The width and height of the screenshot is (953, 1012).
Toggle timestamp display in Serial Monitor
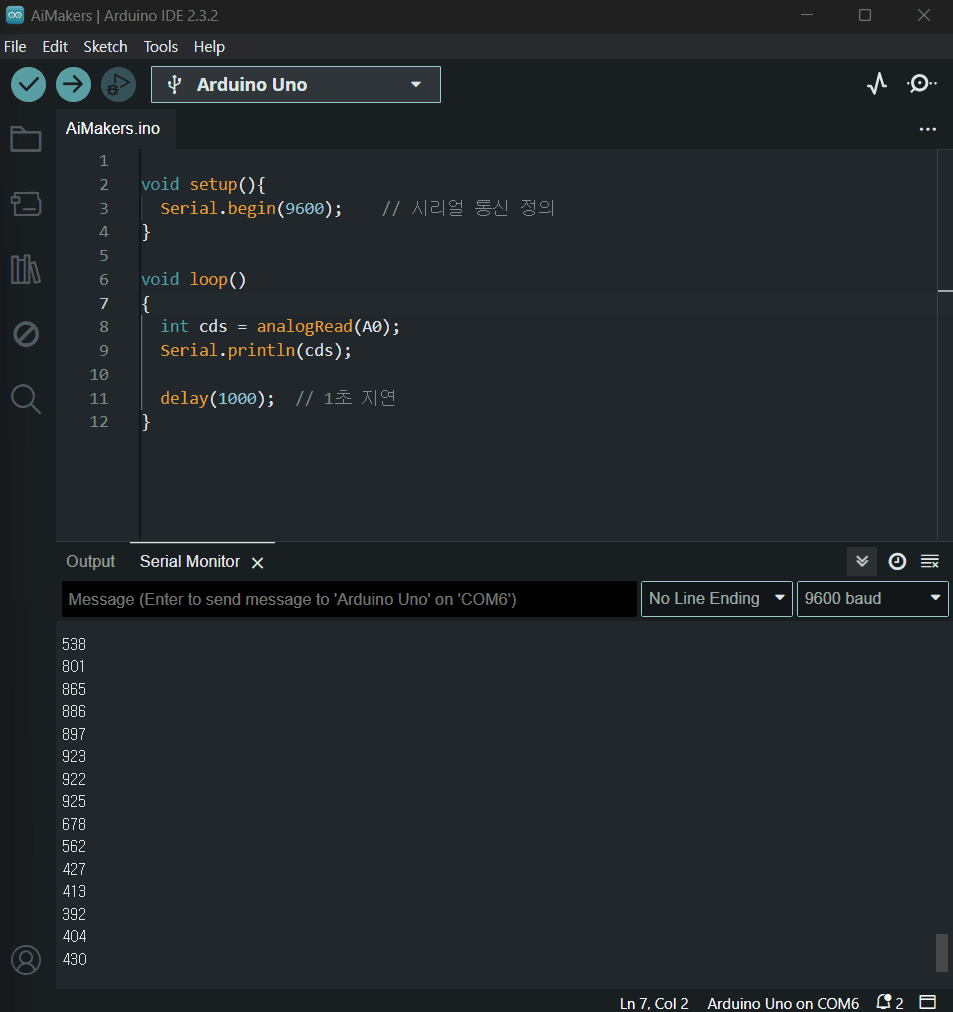[897, 561]
